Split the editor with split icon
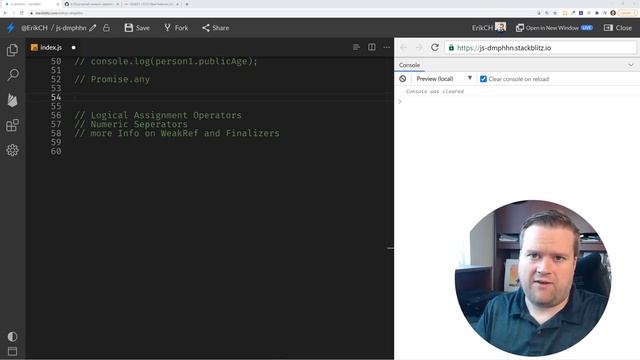Image resolution: width=640 pixels, height=360 pixels. (x=371, y=47)
